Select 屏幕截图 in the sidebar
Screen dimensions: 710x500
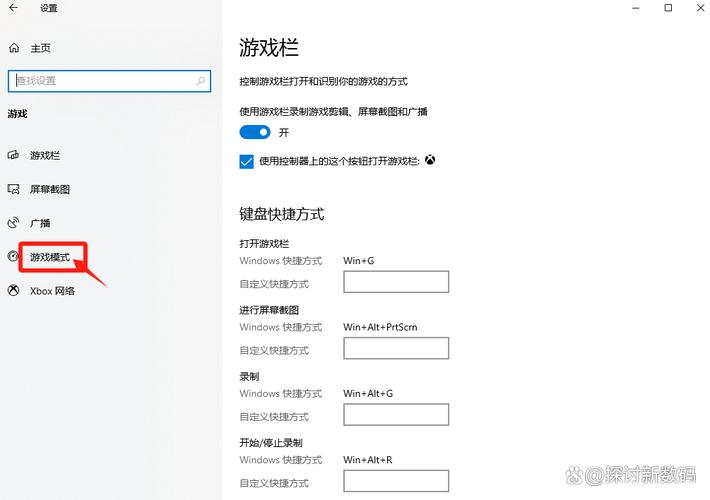pos(50,189)
